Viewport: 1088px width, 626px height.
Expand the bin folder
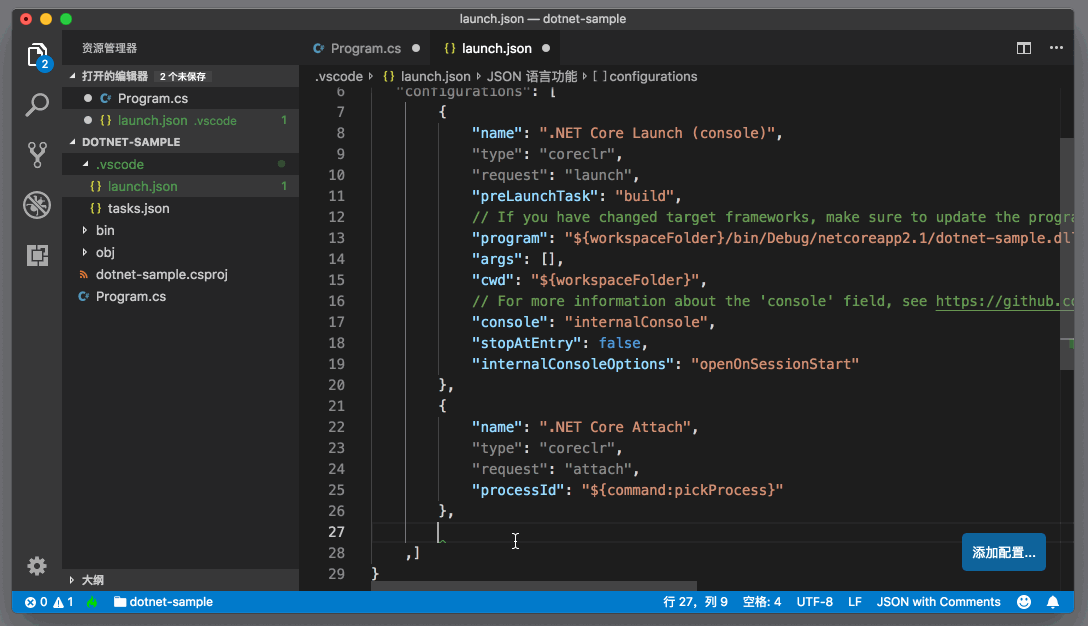coord(105,230)
